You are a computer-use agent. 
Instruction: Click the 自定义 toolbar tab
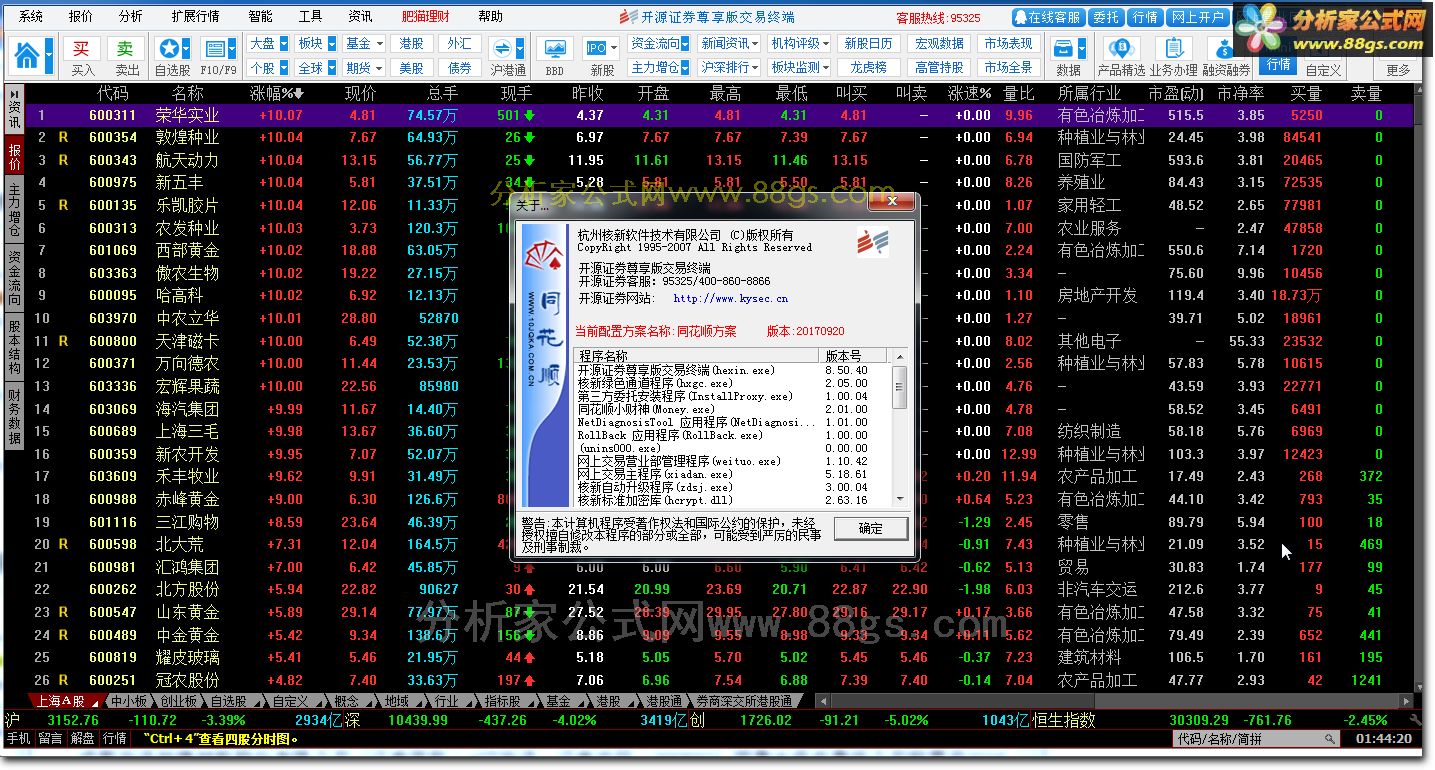coord(1323,70)
